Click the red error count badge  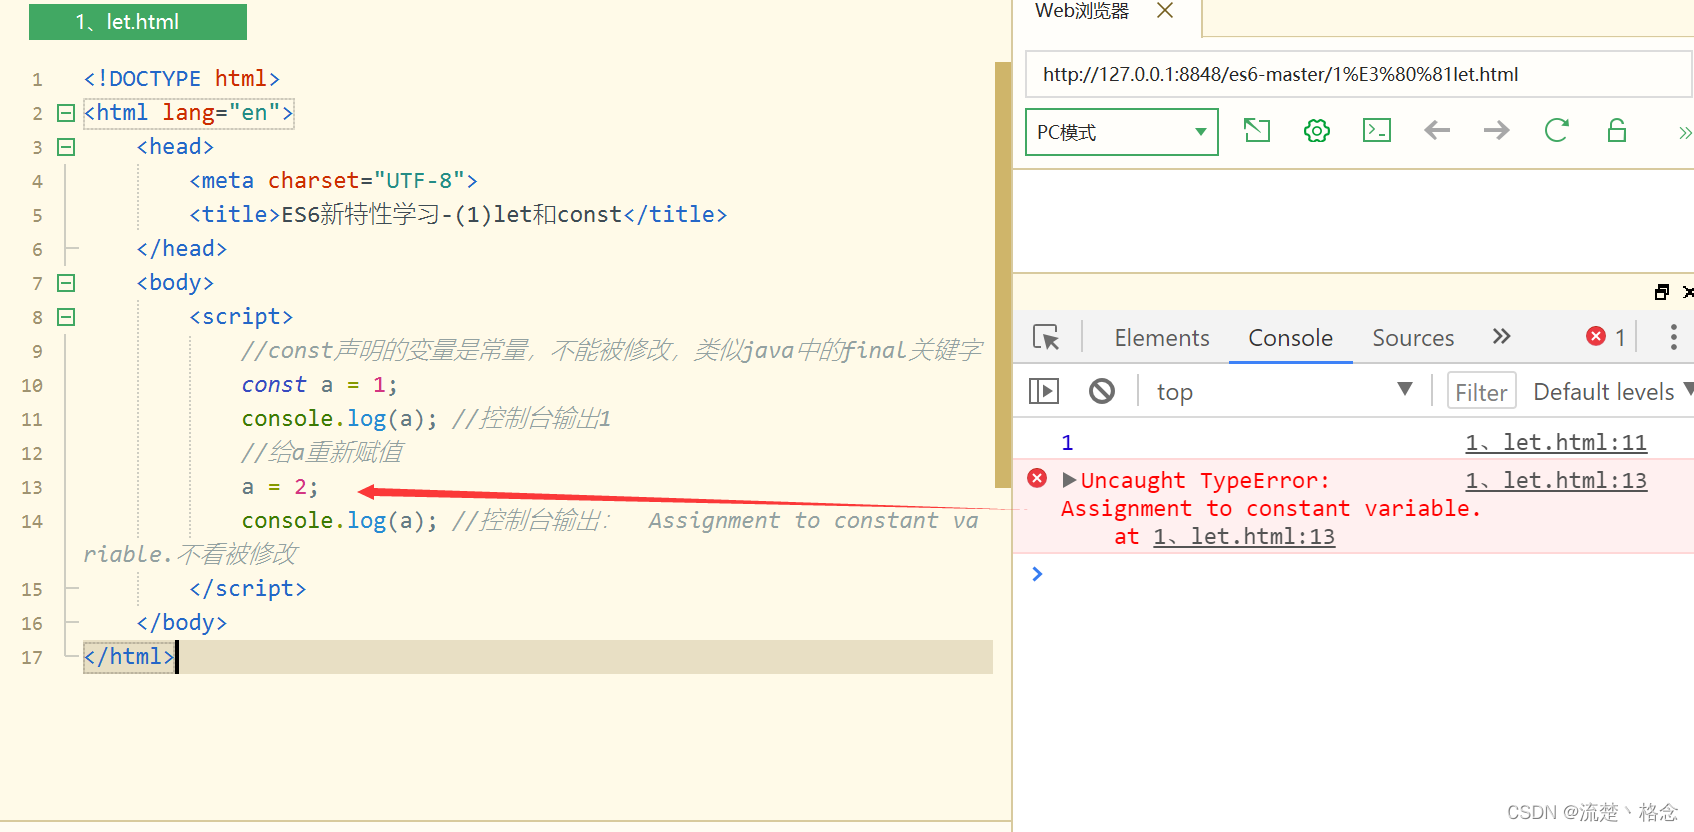pyautogui.click(x=1606, y=337)
